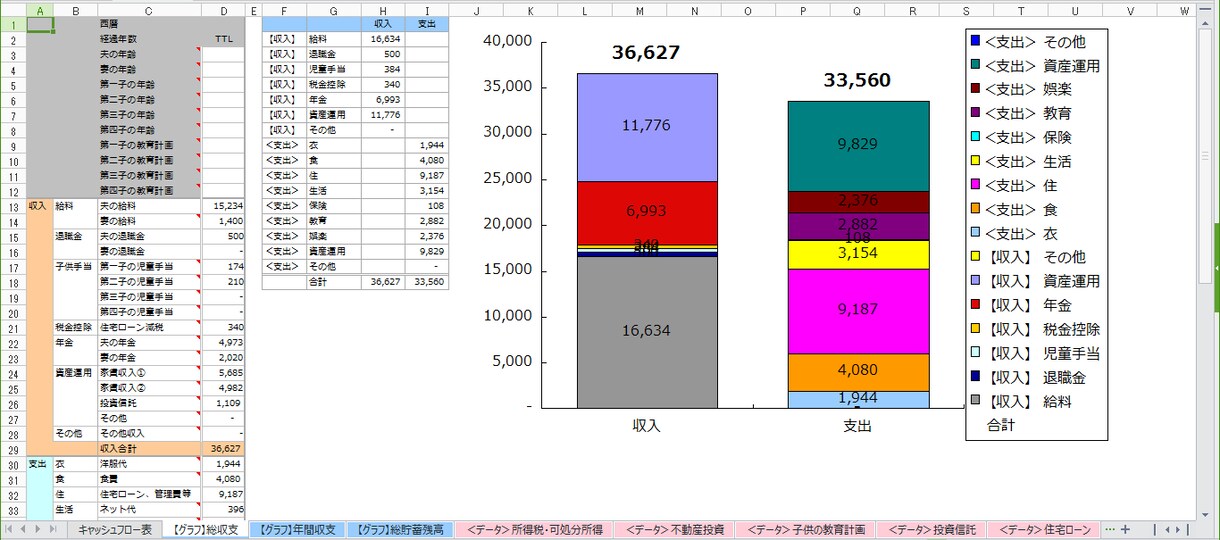Click the 合計 cell in the summary table
This screenshot has width=1220, height=540.
(335, 282)
